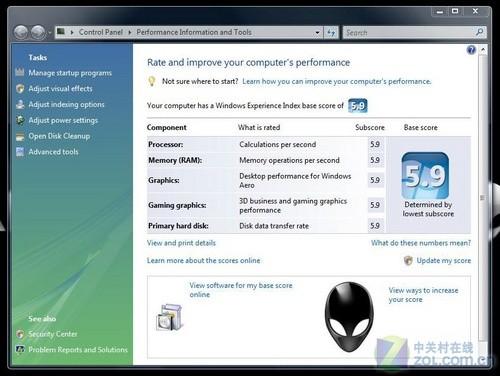Image resolution: width=500 pixels, height=376 pixels.
Task: Click the Problem Reports and Solutions icon
Action: [20, 349]
